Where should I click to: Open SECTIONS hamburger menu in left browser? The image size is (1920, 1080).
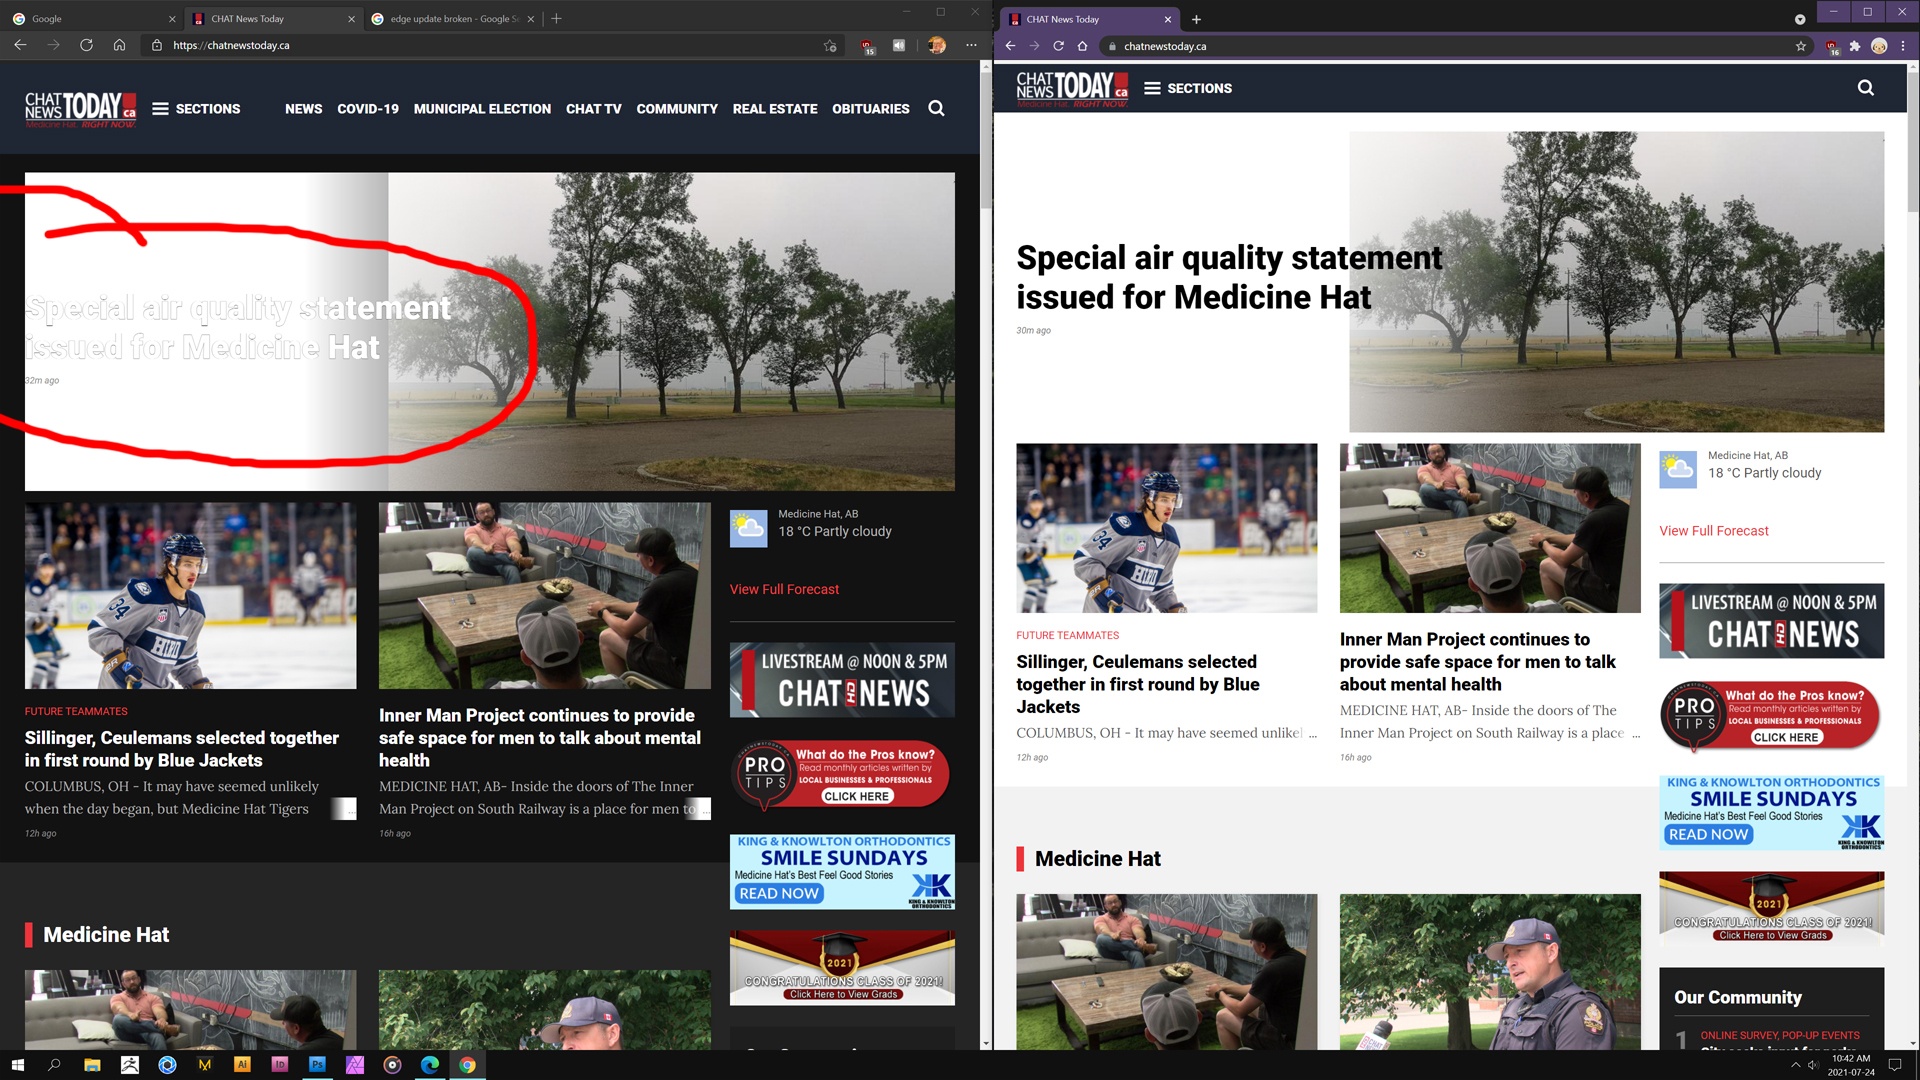click(196, 108)
